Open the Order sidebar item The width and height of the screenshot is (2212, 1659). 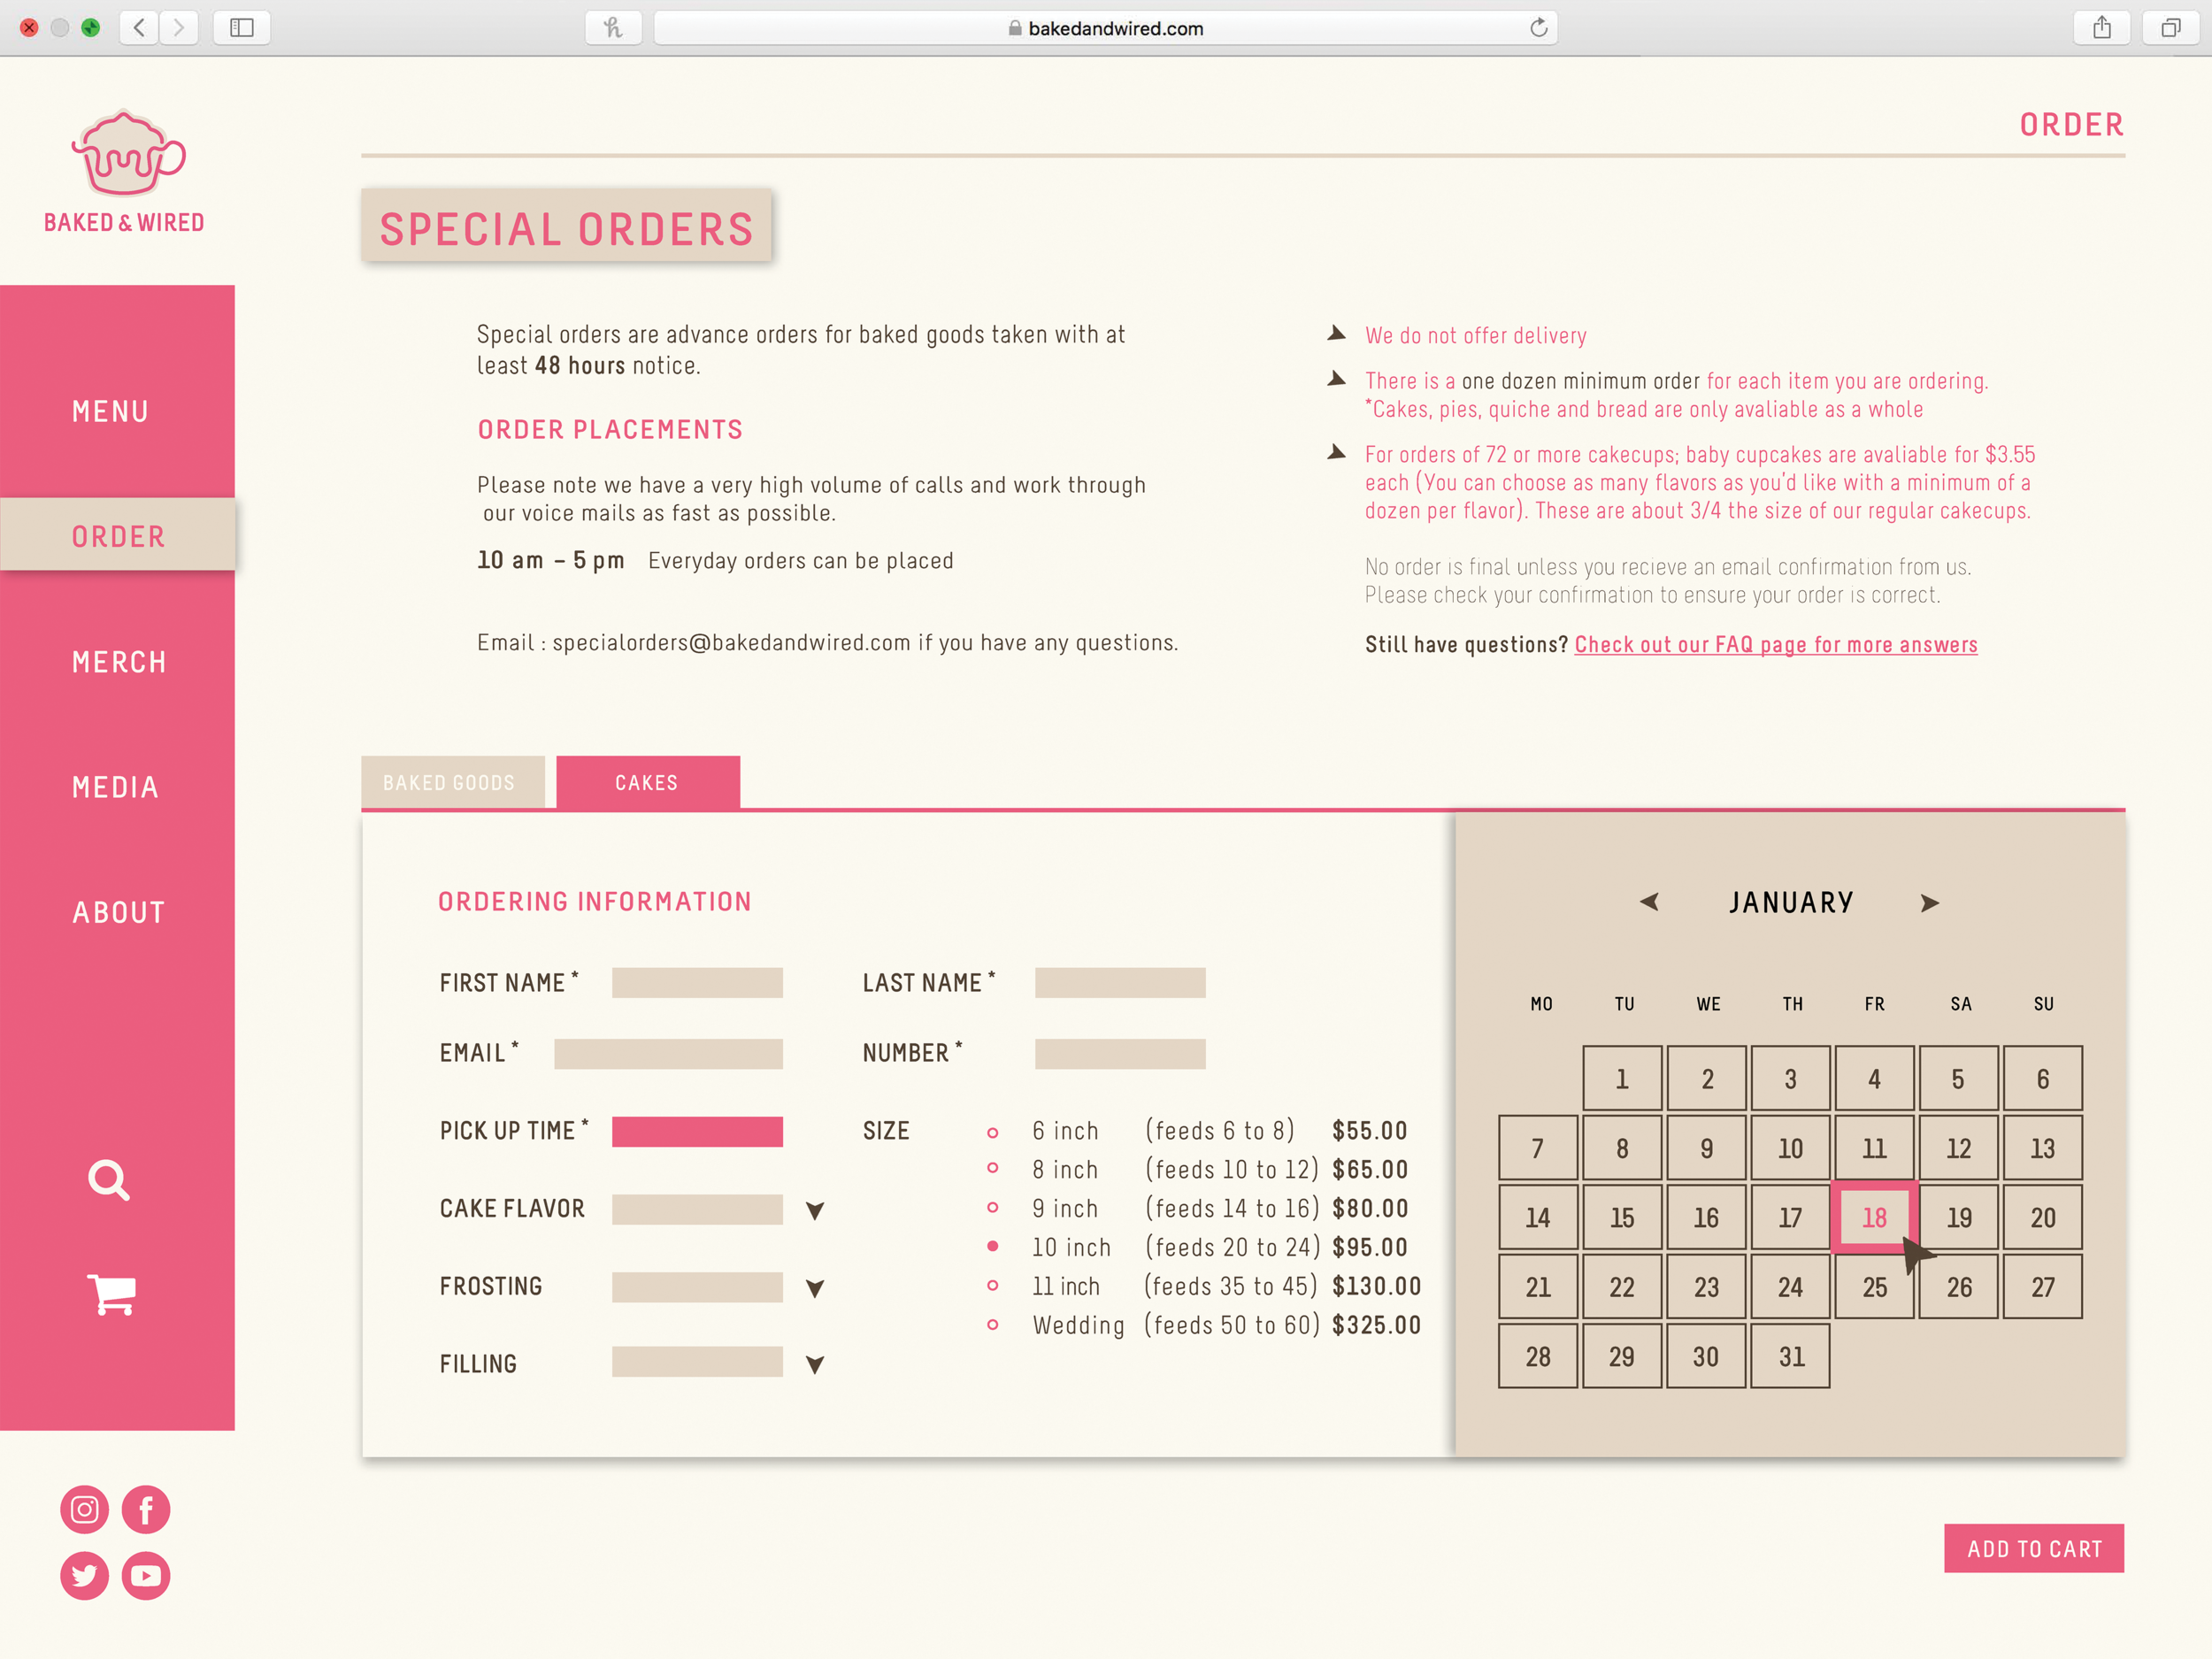click(117, 535)
